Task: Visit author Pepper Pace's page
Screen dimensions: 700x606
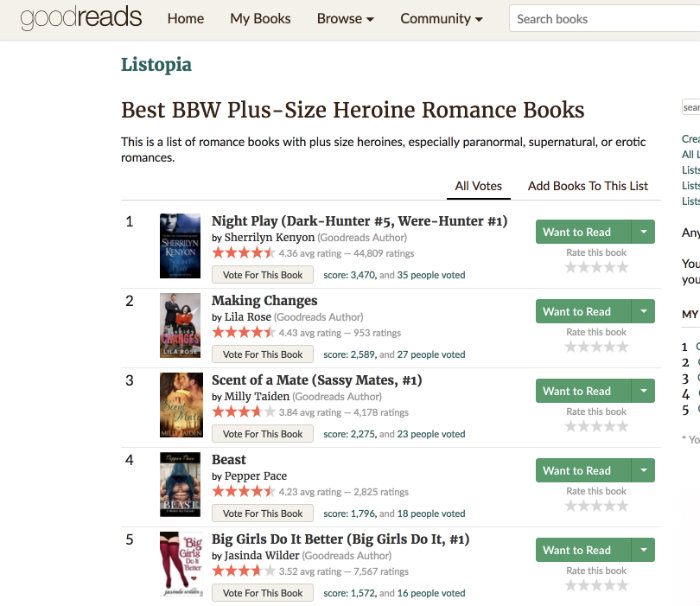Action: pyautogui.click(x=255, y=476)
